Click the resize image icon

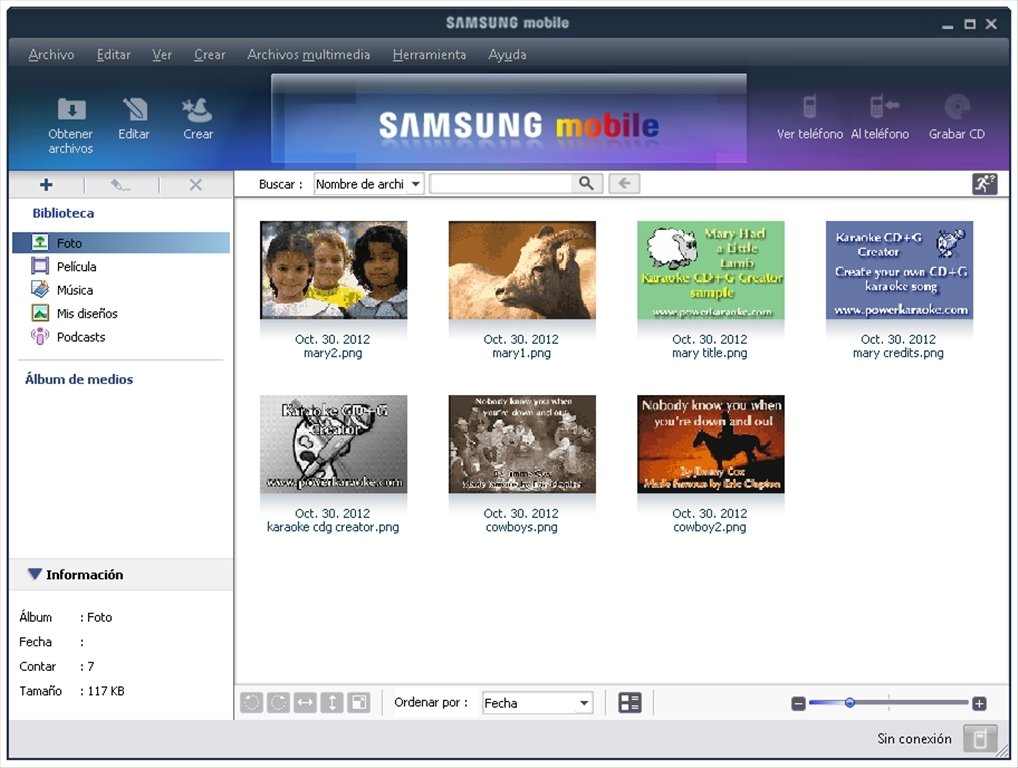click(358, 702)
